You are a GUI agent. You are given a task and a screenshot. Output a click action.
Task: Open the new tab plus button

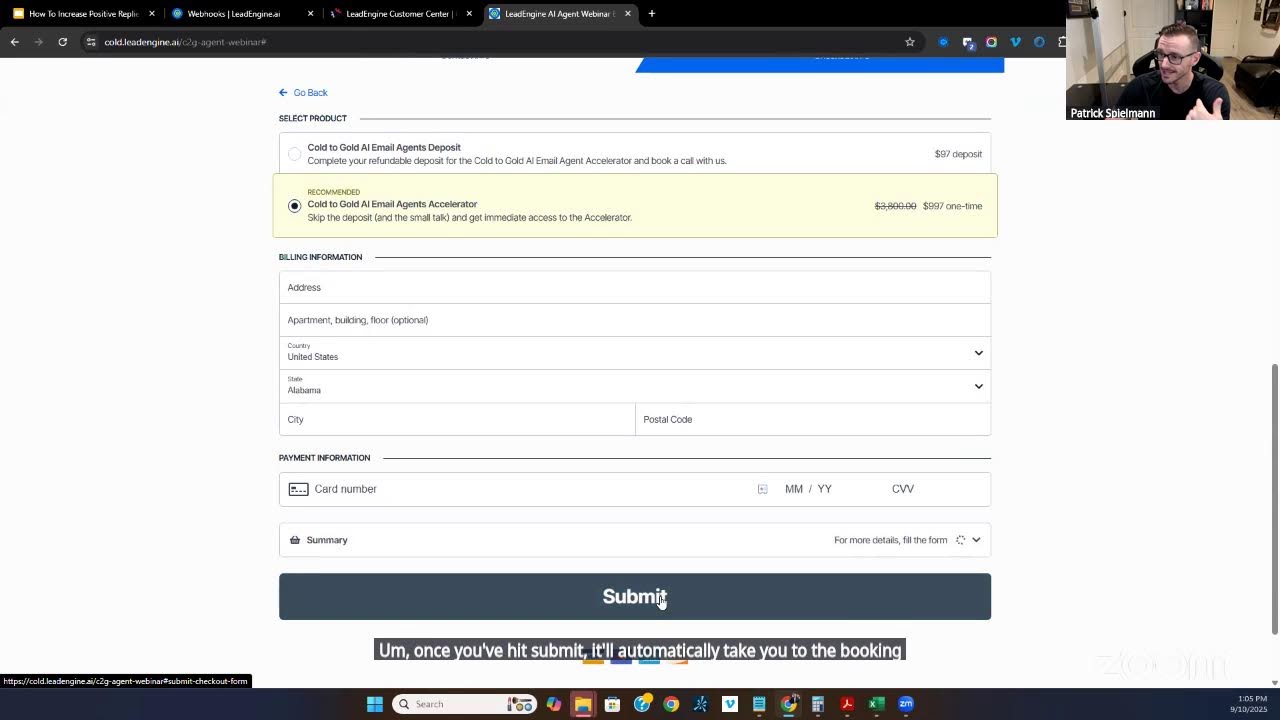click(x=651, y=14)
